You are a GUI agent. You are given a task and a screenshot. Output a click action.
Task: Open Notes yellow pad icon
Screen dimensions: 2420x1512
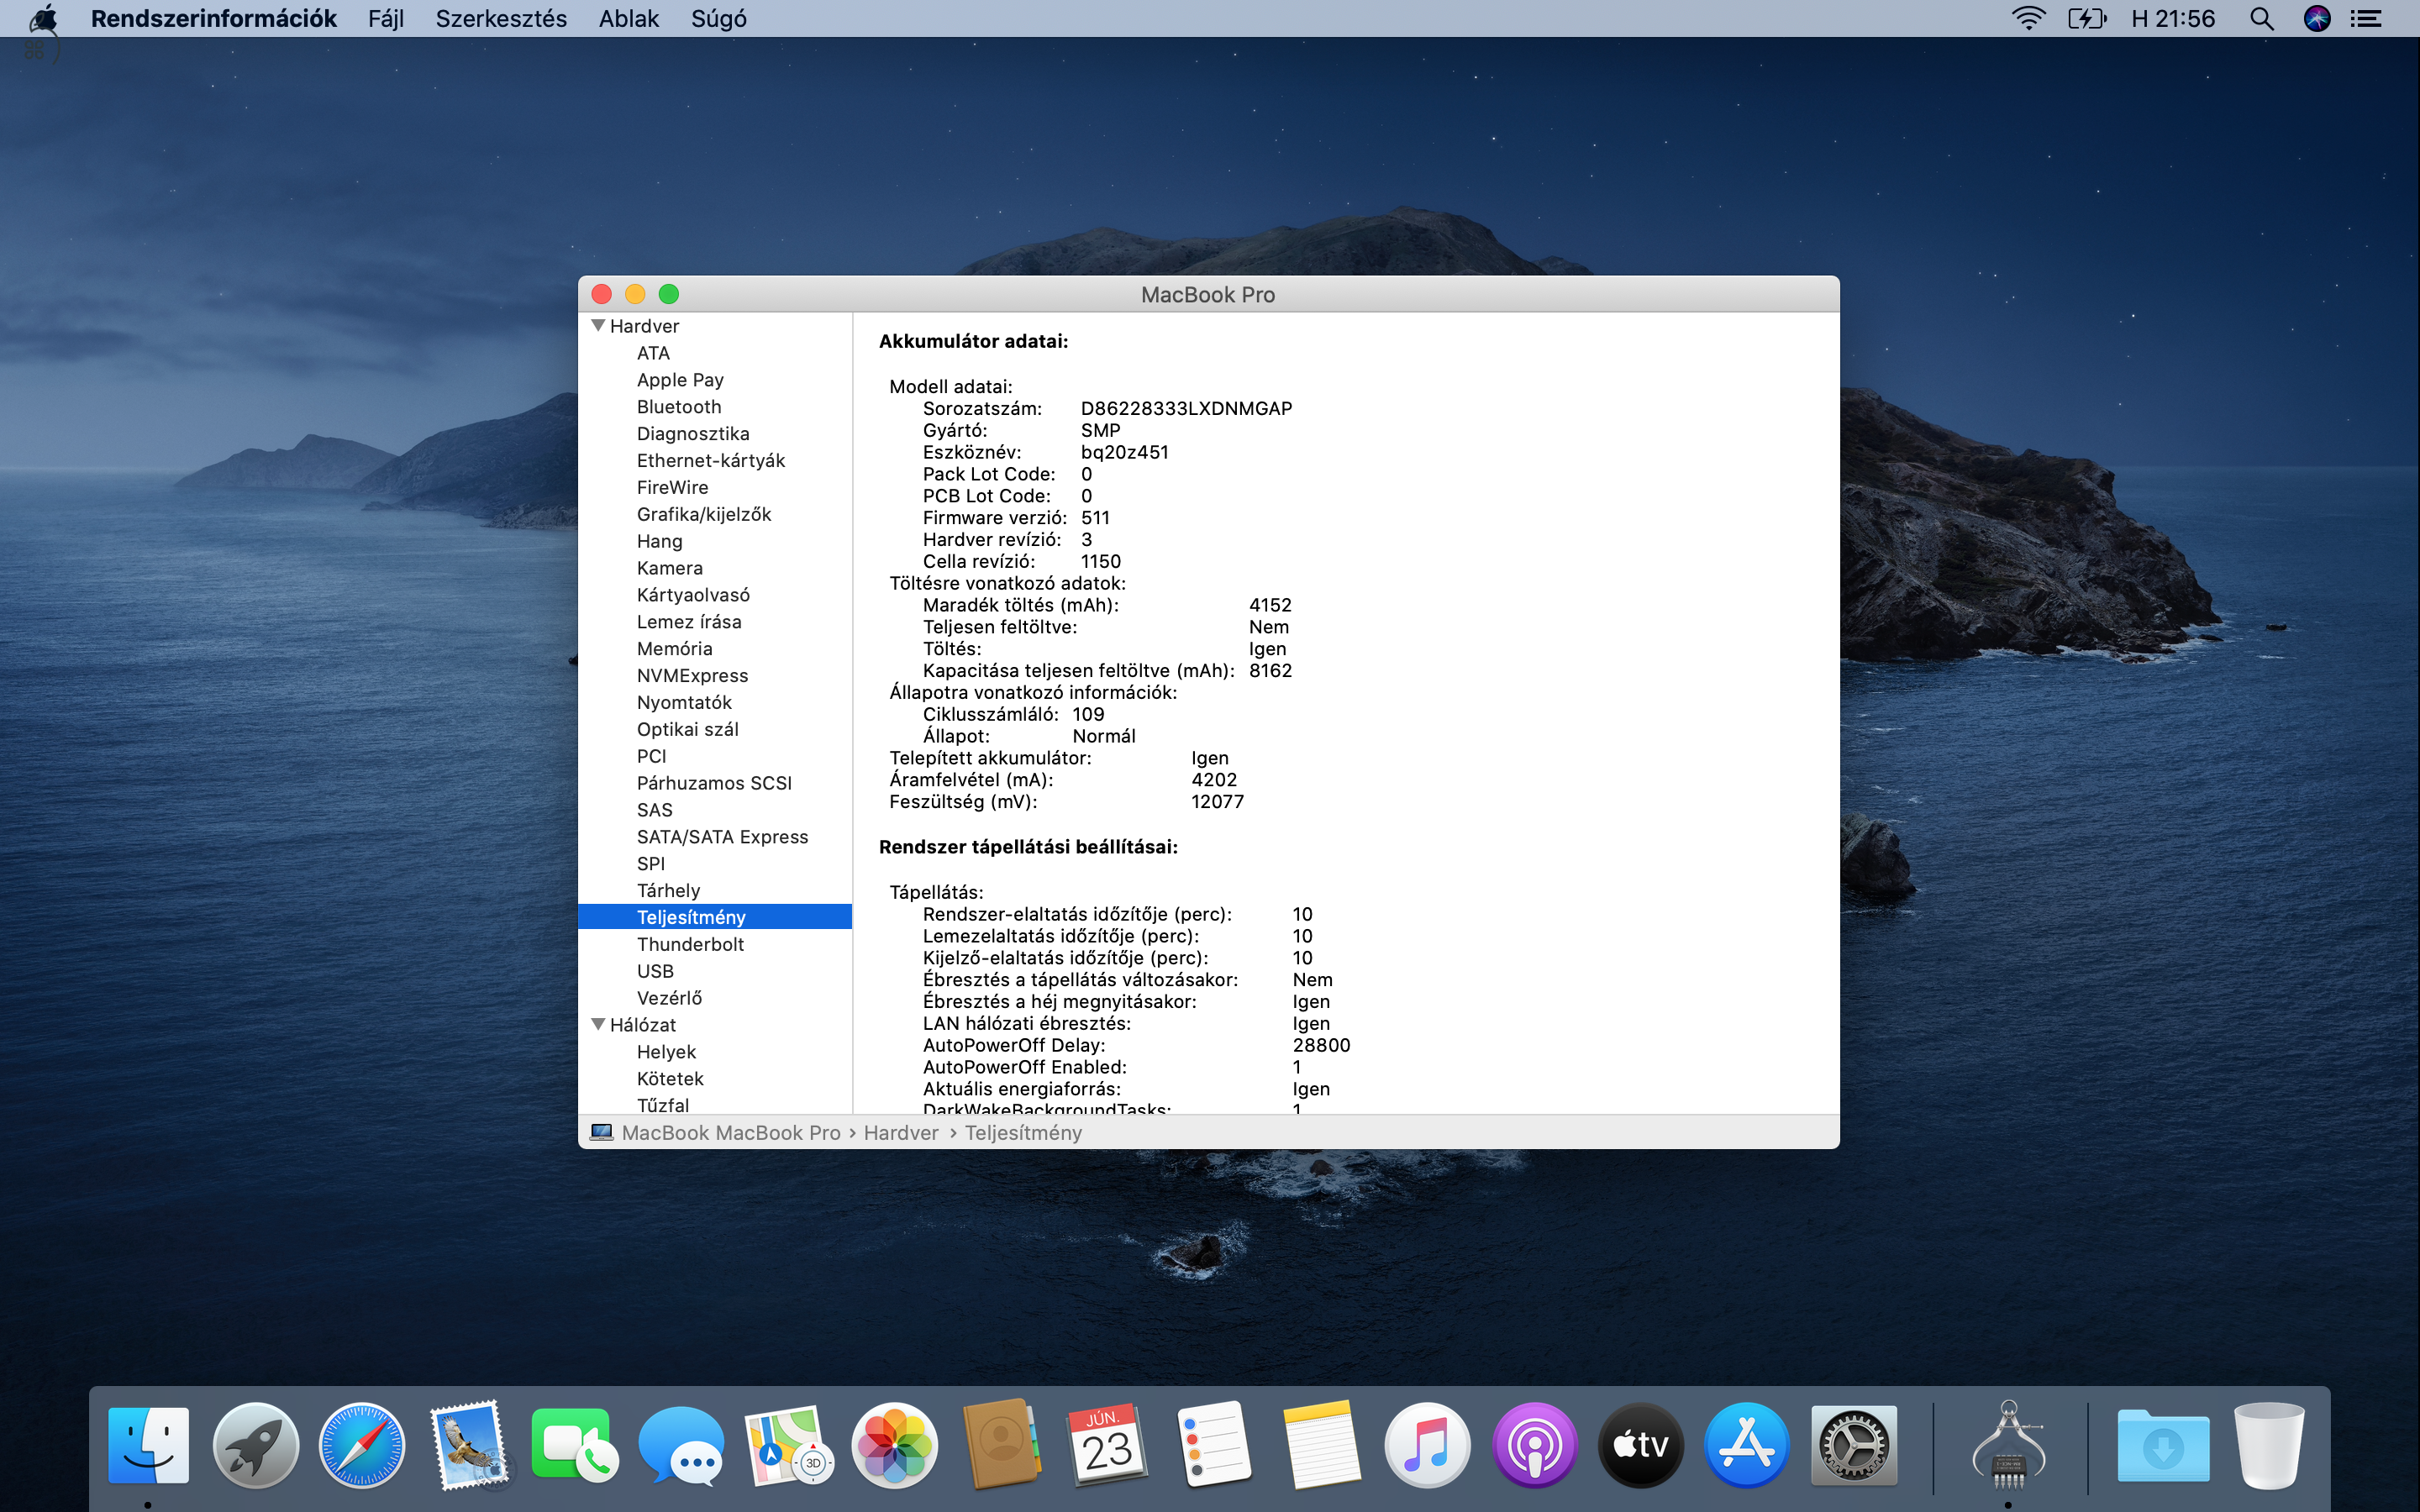[x=1321, y=1445]
